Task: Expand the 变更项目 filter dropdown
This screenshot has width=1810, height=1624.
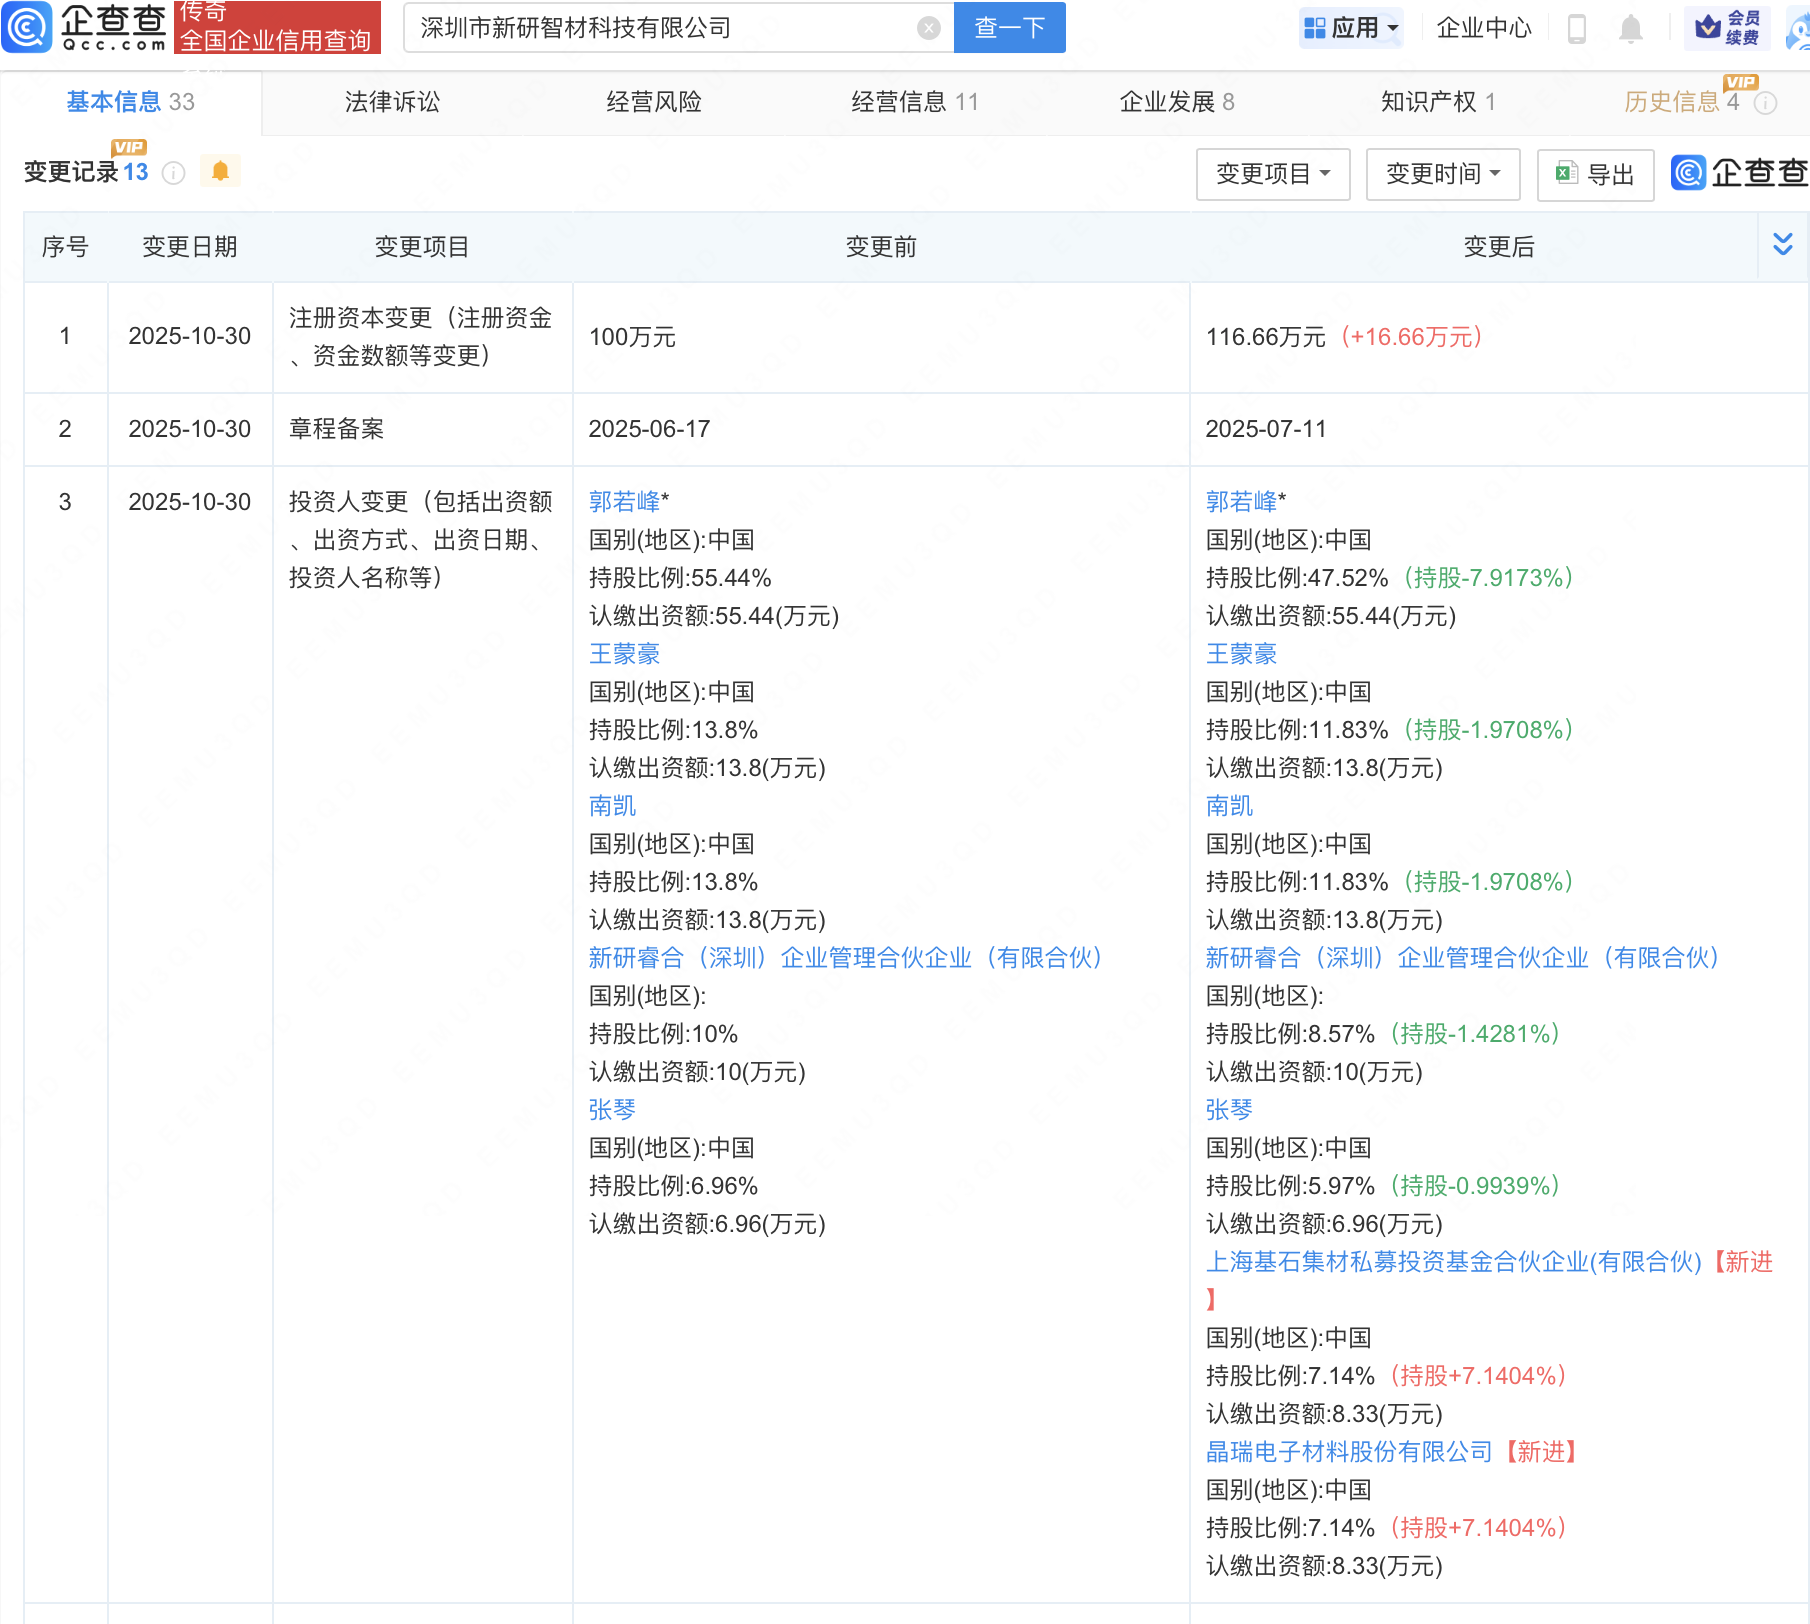Action: pyautogui.click(x=1273, y=174)
